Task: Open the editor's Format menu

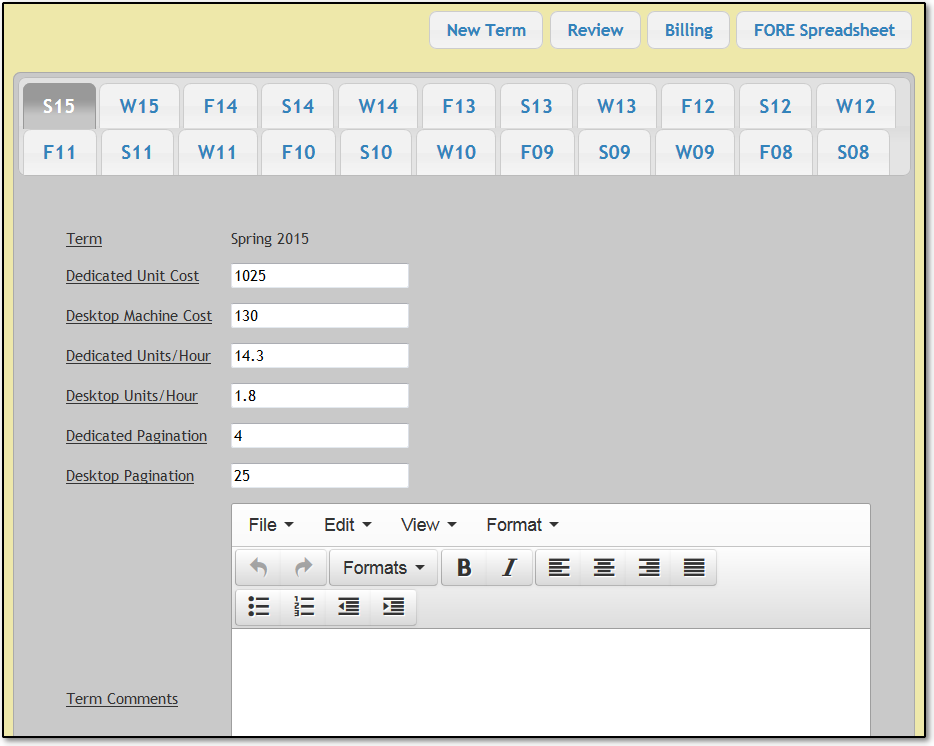Action: coord(523,525)
